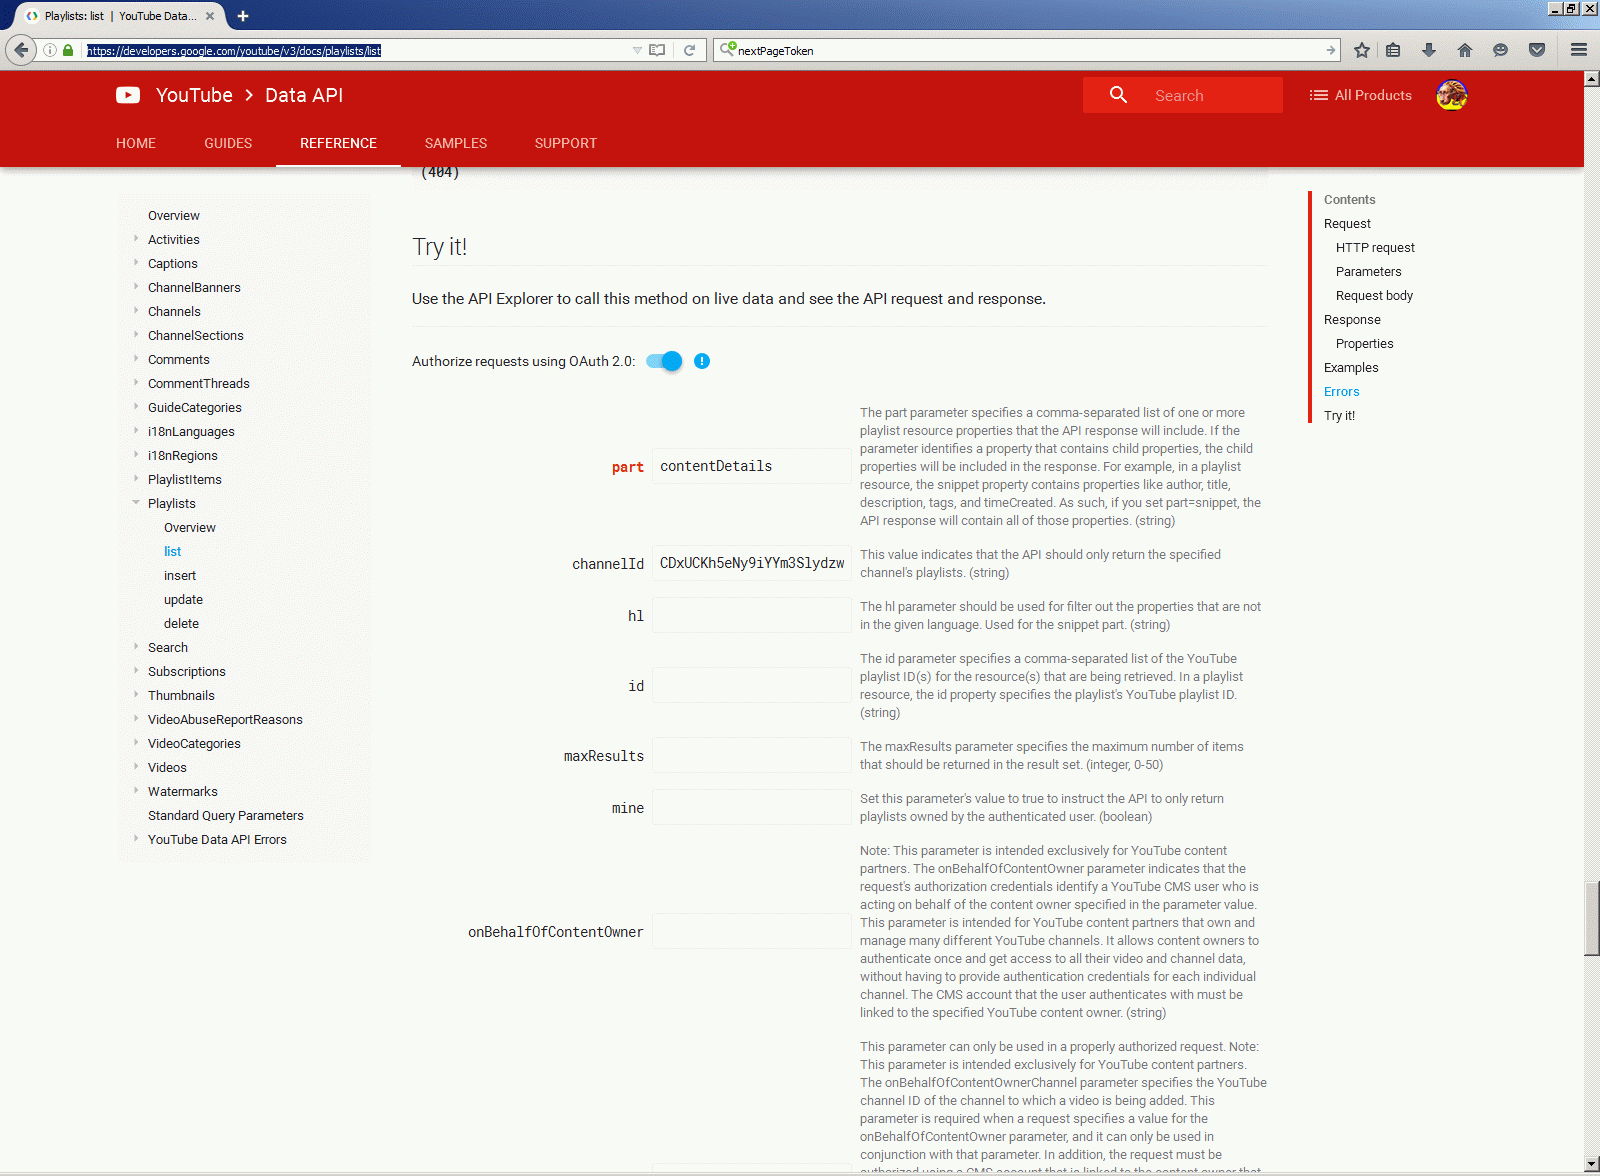Click the blue OAuth info icon

pos(702,361)
